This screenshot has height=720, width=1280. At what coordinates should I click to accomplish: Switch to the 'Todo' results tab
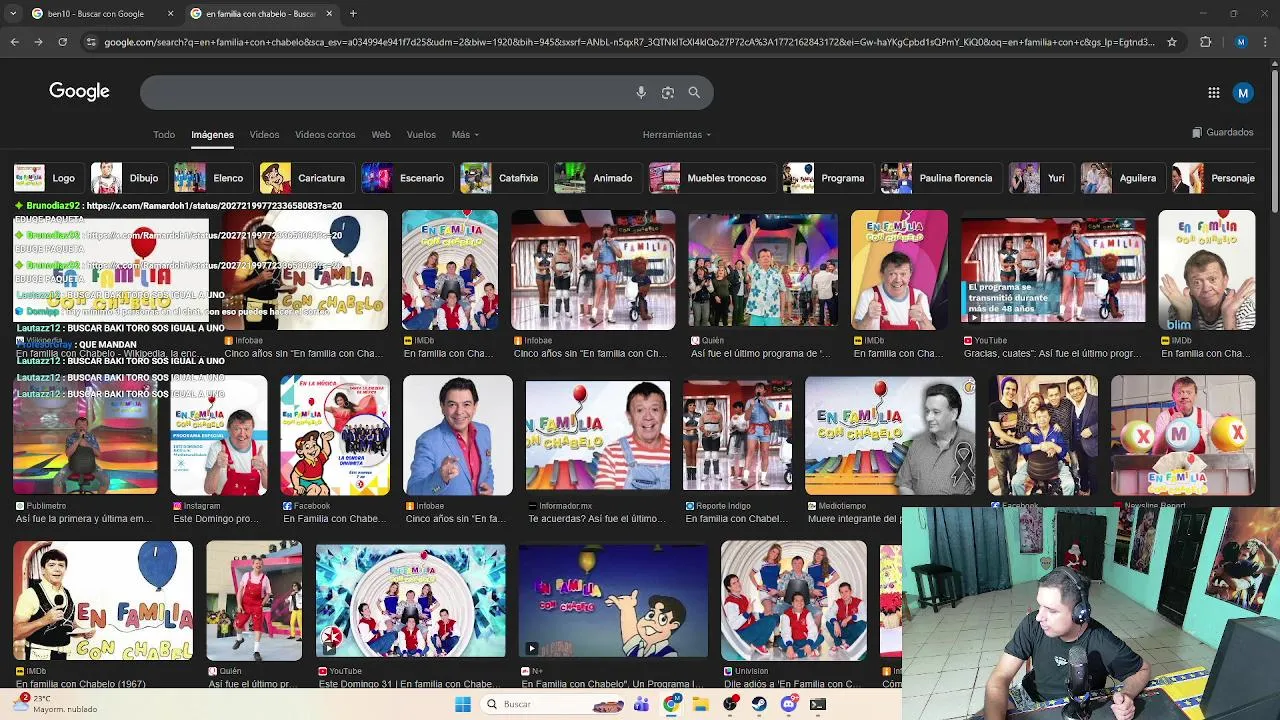click(164, 134)
